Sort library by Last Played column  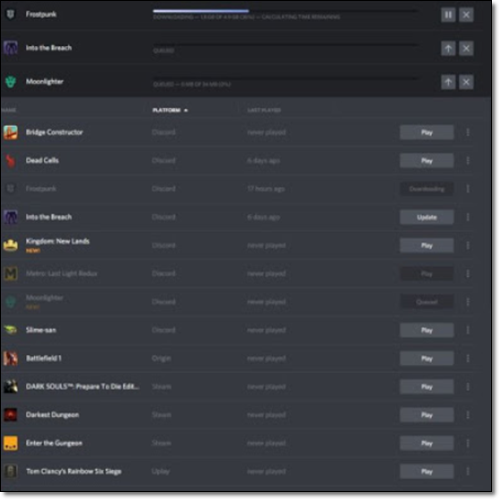pyautogui.click(x=264, y=110)
